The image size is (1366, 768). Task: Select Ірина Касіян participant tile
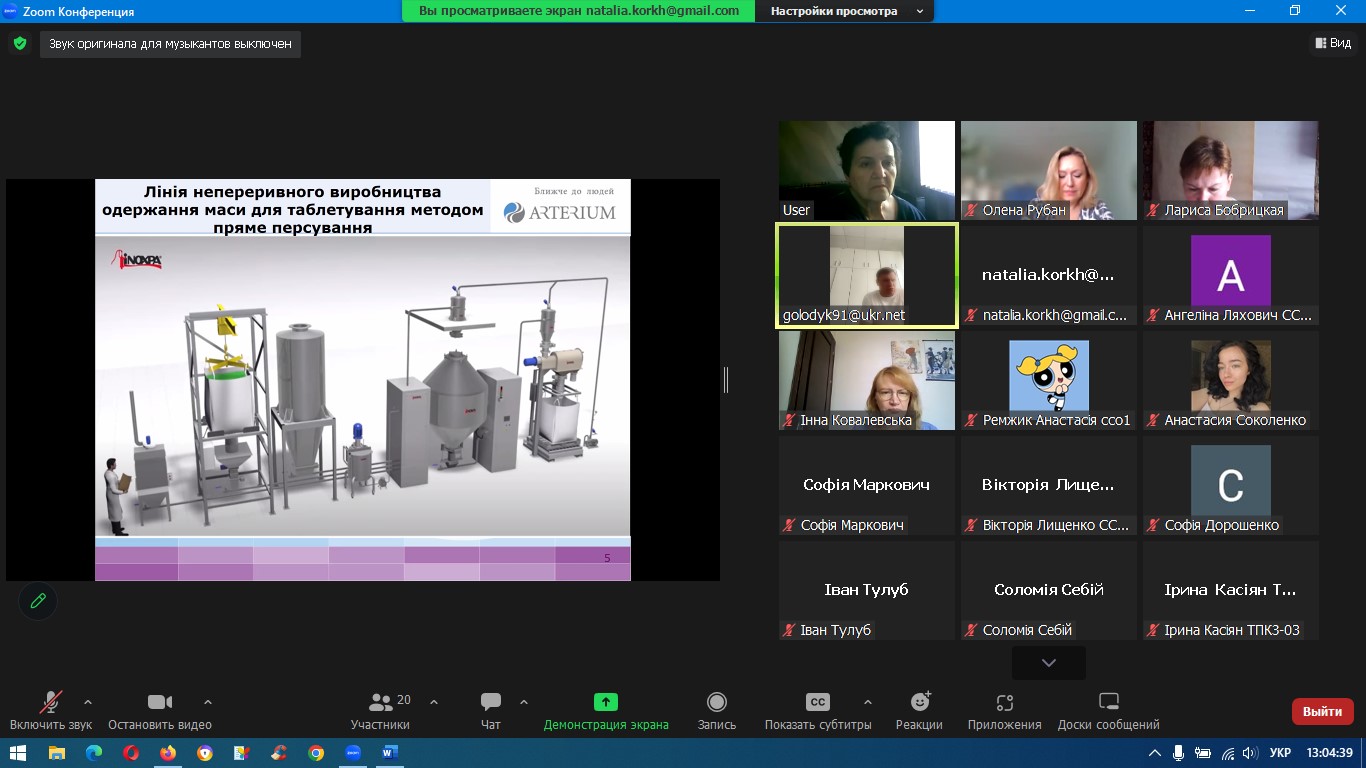[1231, 590]
